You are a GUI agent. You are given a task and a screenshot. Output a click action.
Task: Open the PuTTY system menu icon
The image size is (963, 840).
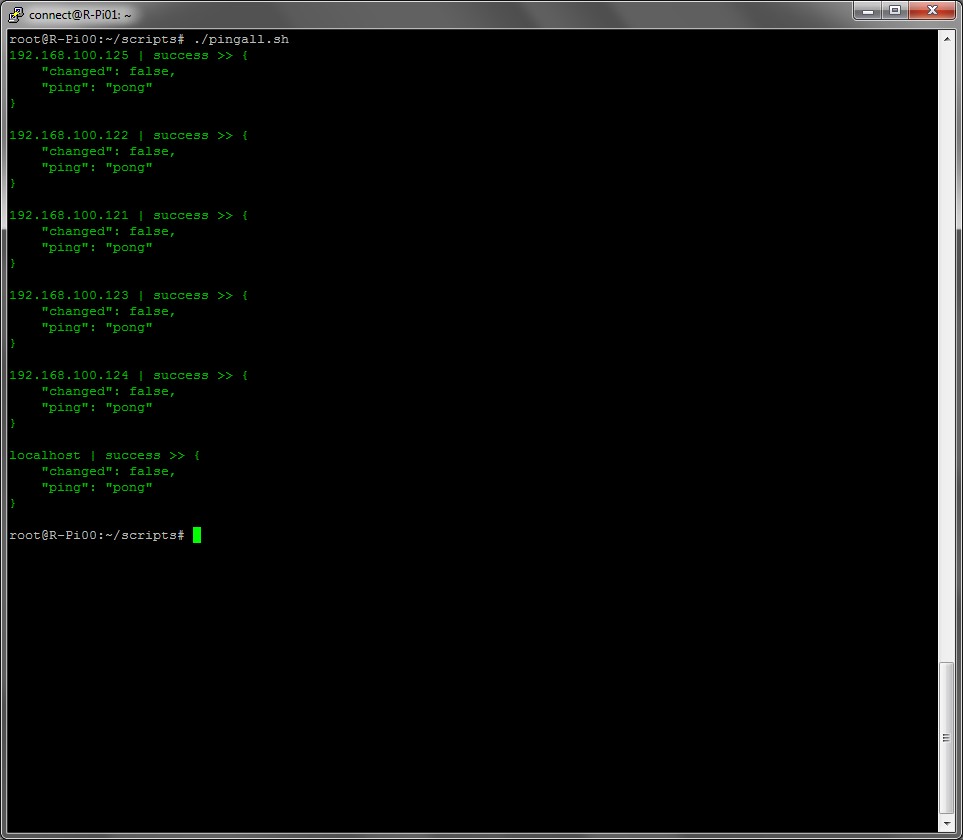pos(16,14)
